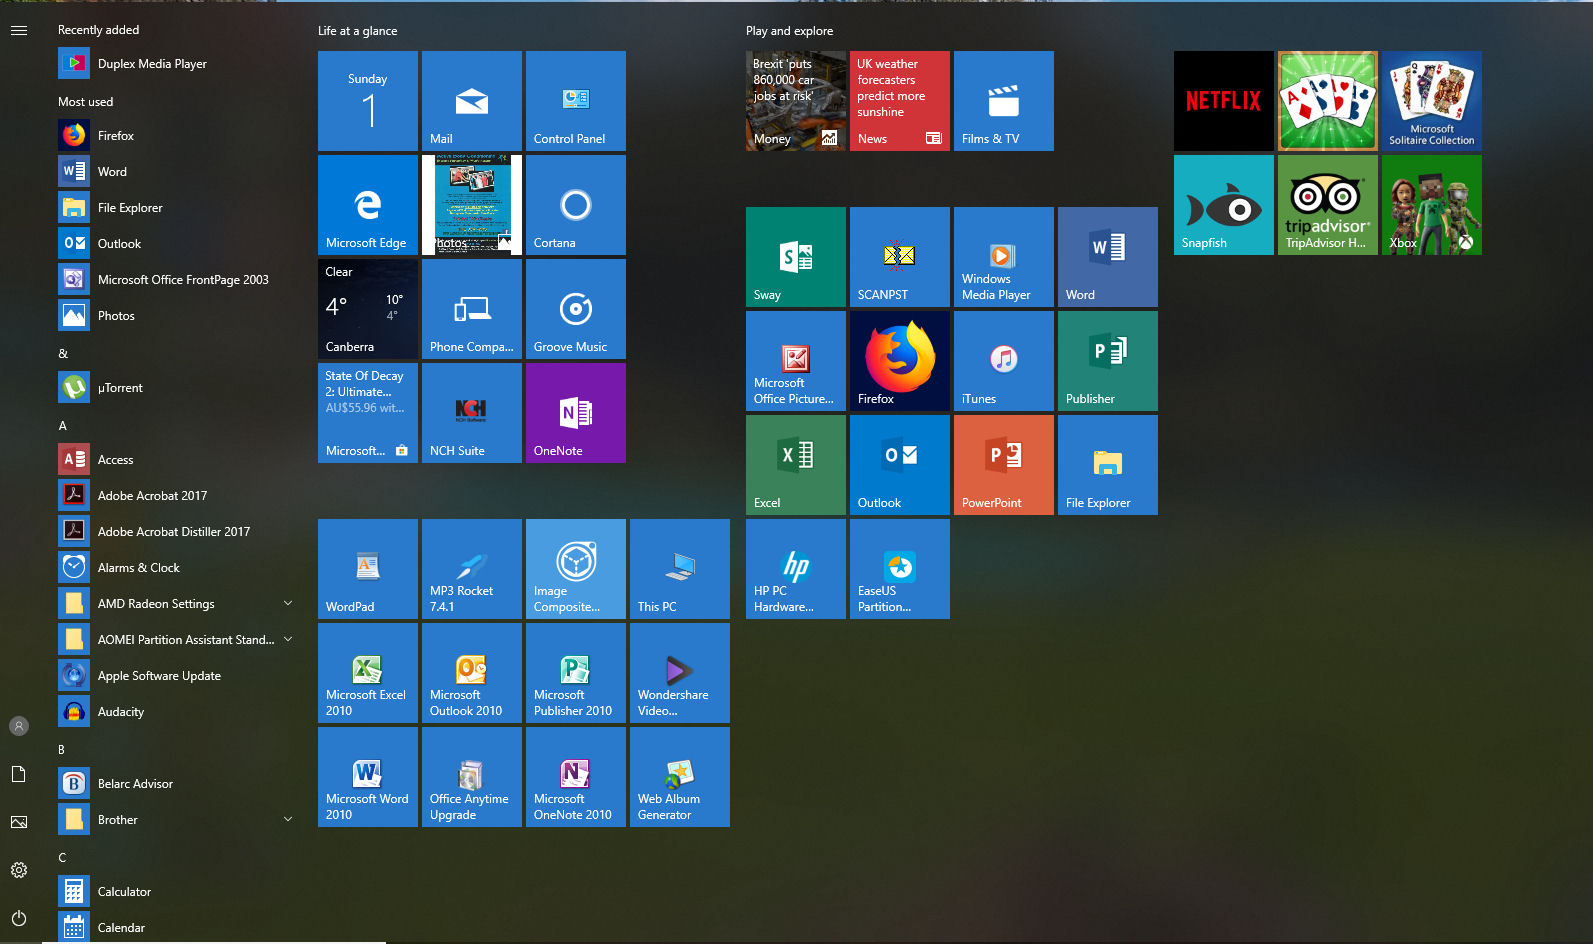
Task: Open Duplex Media Player from Recently added
Action: (176, 64)
